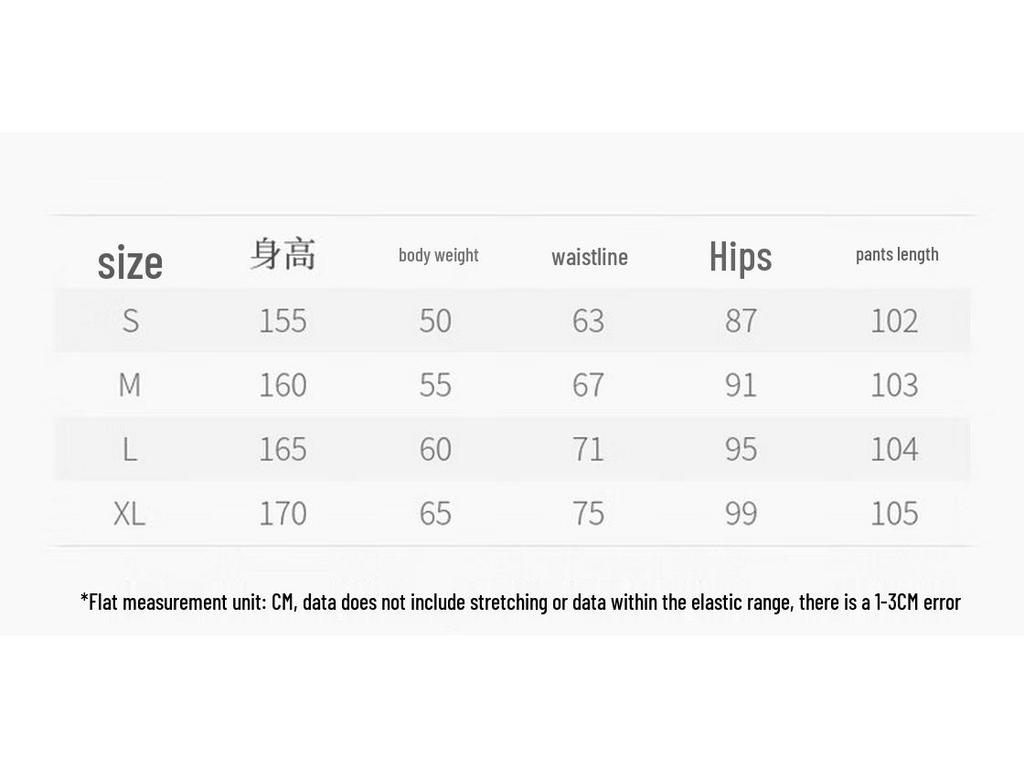Click height value 170 in XL row
Image resolution: width=1024 pixels, height=768 pixels.
tap(283, 513)
